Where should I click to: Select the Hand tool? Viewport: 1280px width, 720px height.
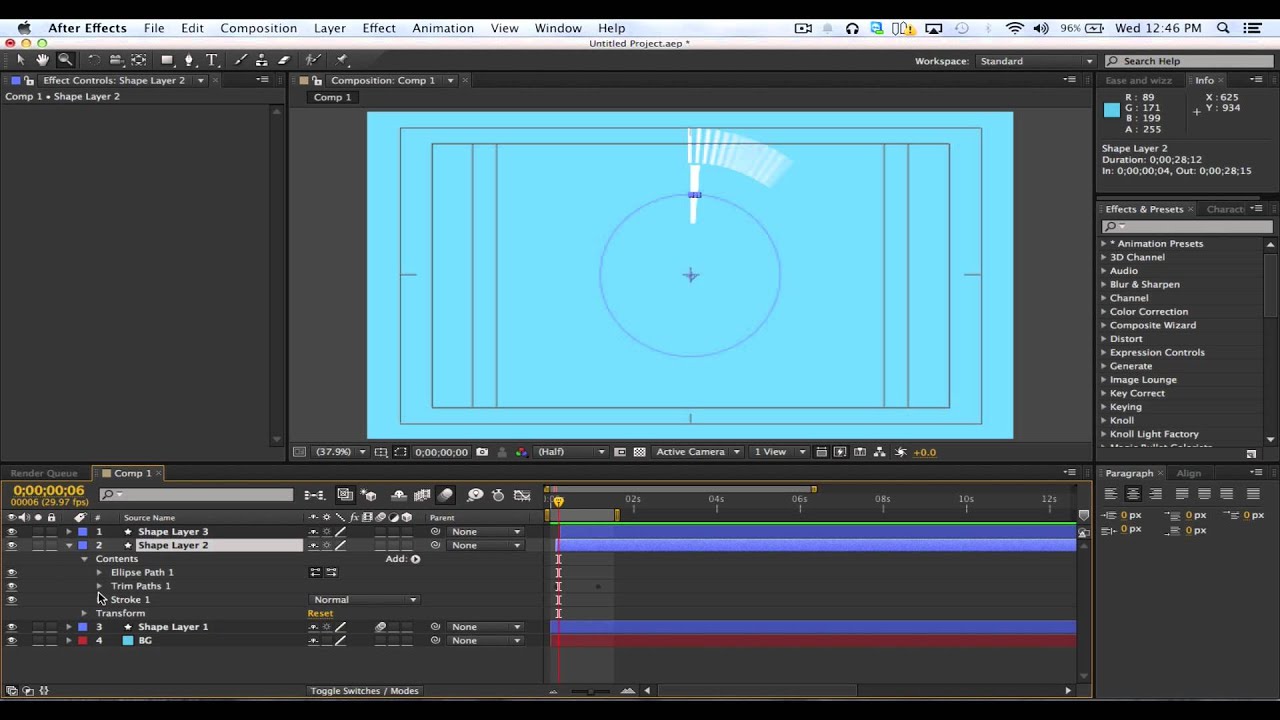(42, 60)
